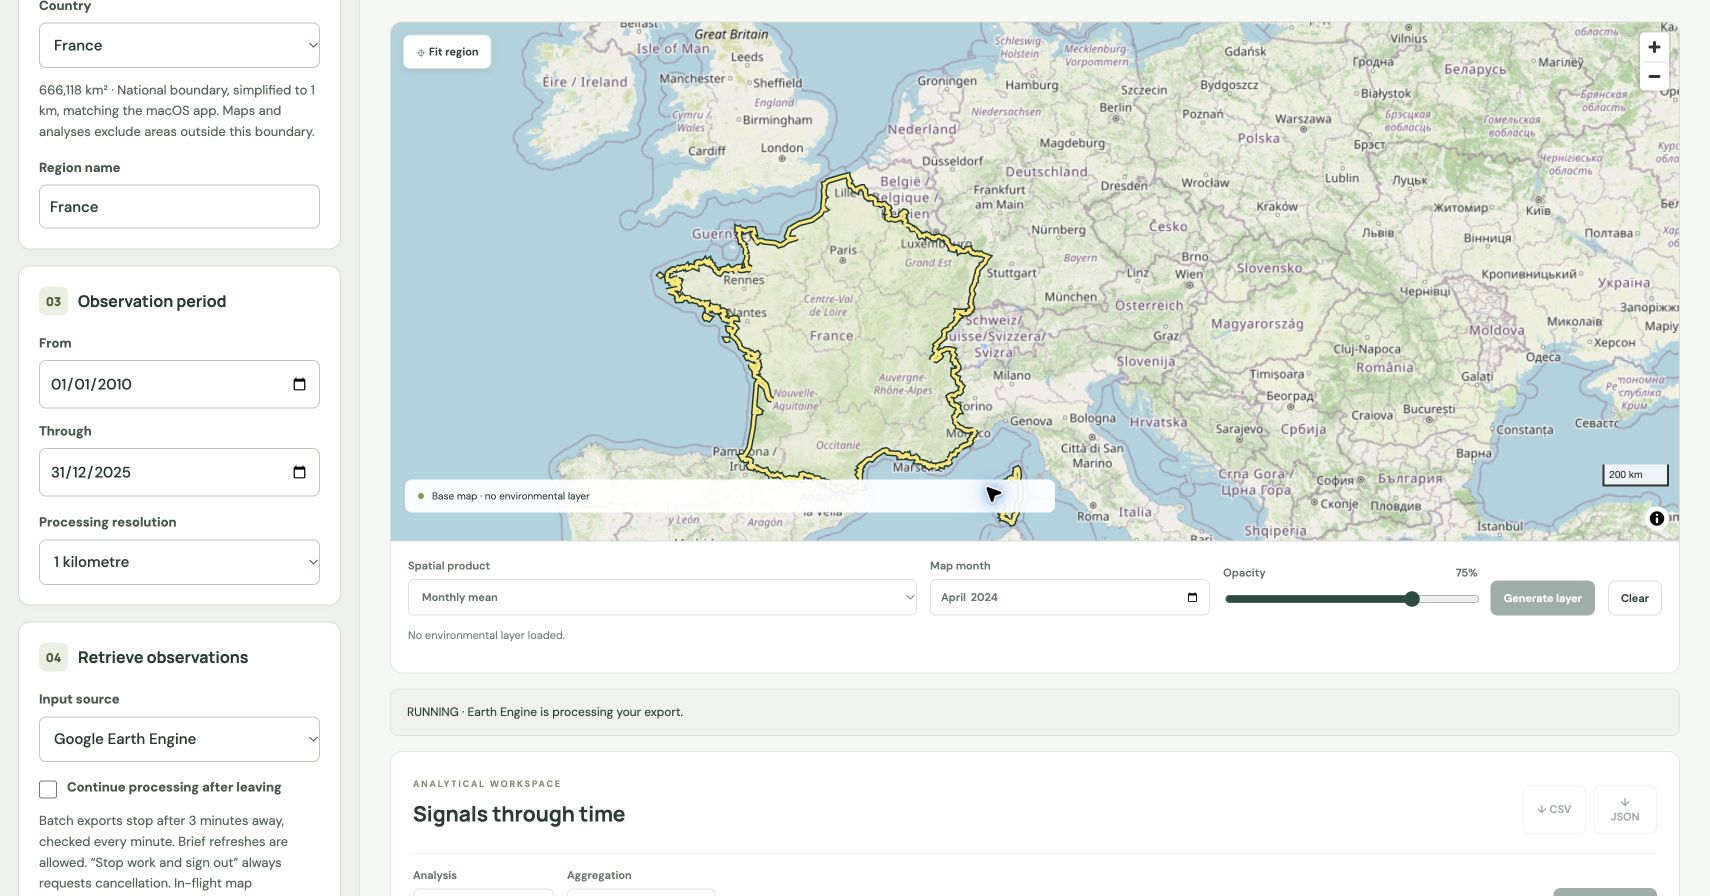Focus the Region name field

(179, 206)
